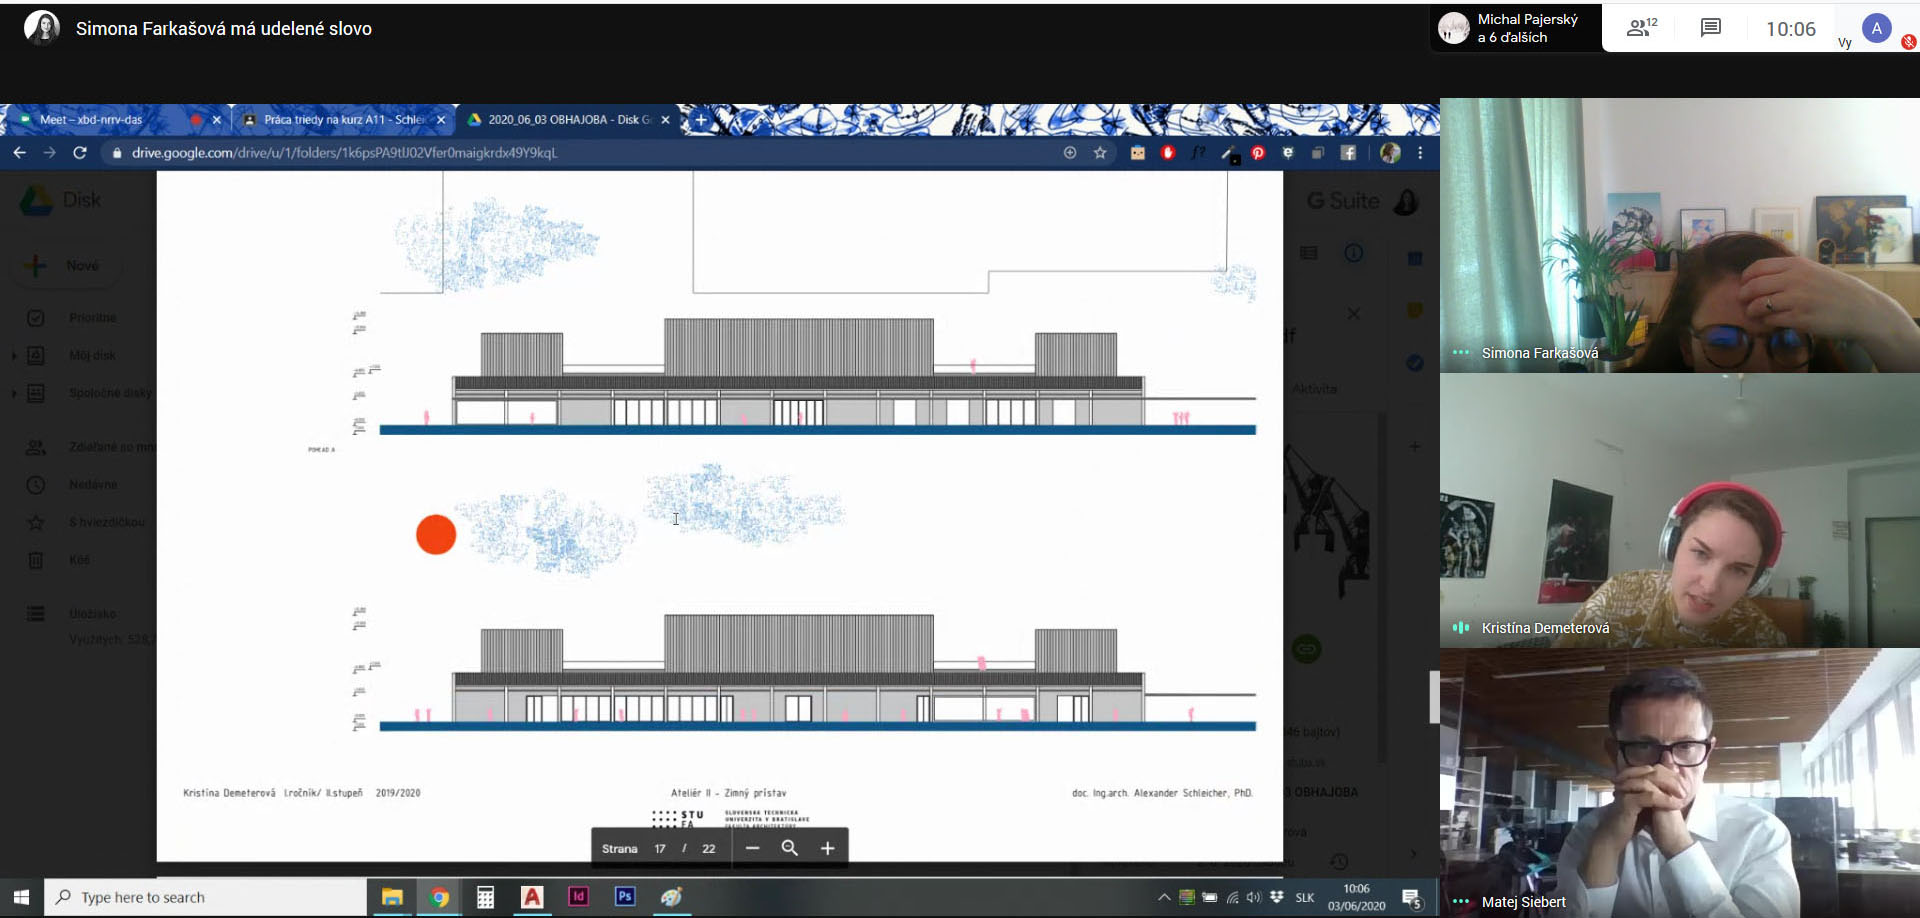Click the Nové (New) button in Drive
Viewport: 1920px width, 918px height.
tap(68, 266)
